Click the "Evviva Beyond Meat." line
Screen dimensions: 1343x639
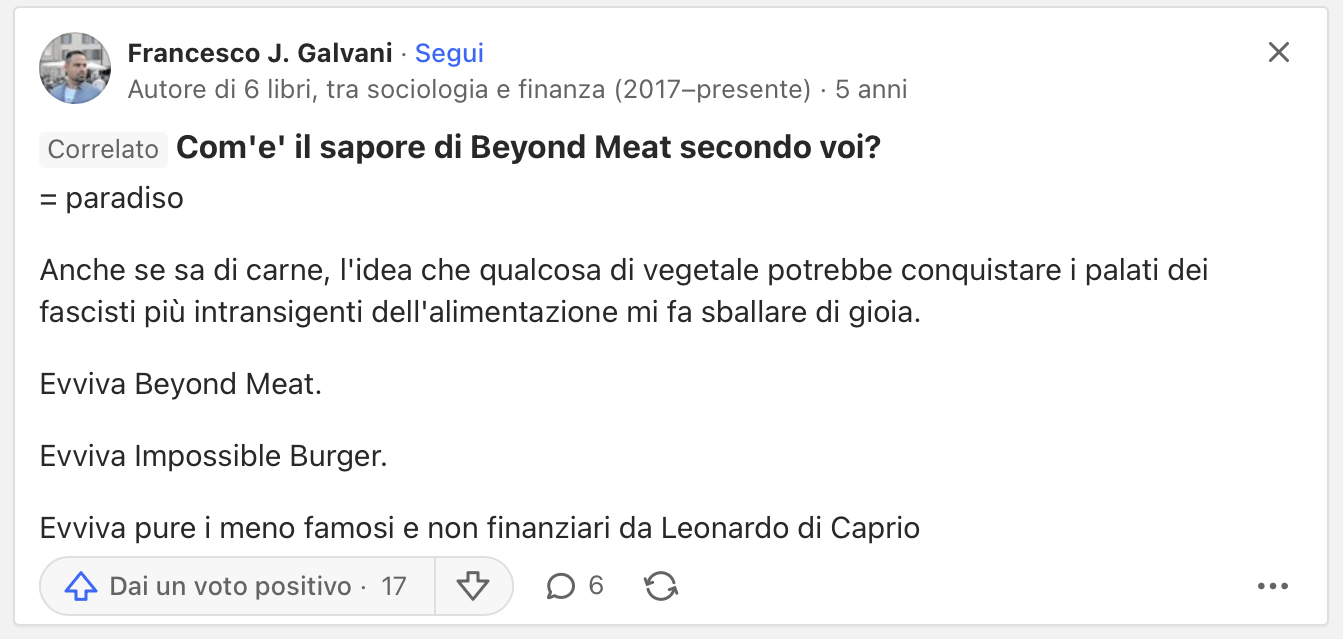[x=181, y=384]
